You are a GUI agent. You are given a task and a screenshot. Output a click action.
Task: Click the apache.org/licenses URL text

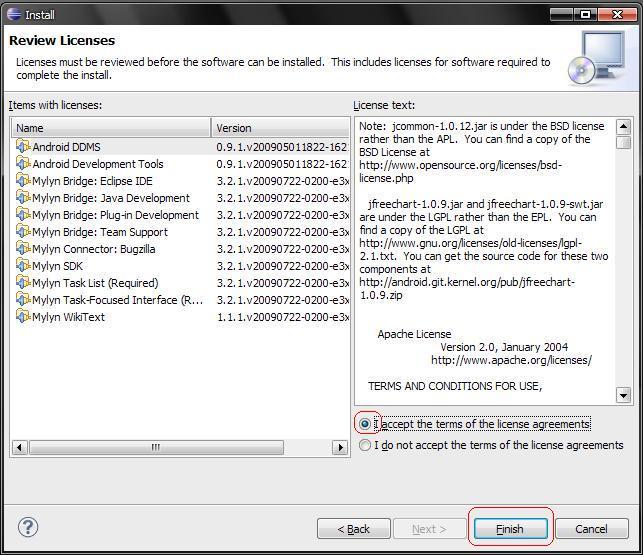(x=511, y=360)
